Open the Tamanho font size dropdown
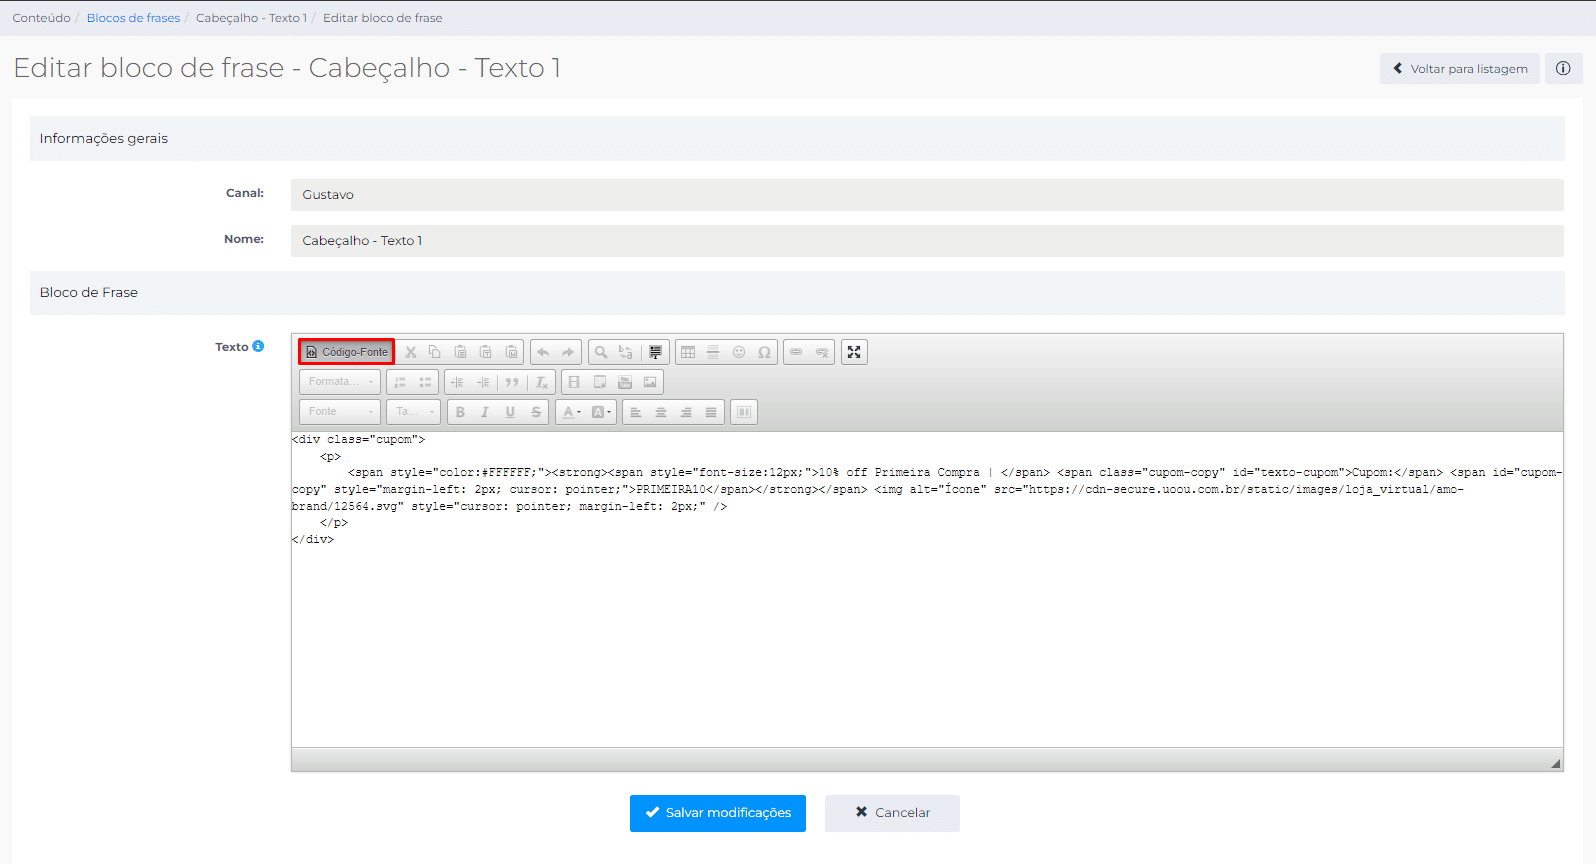The image size is (1596, 864). pos(414,412)
